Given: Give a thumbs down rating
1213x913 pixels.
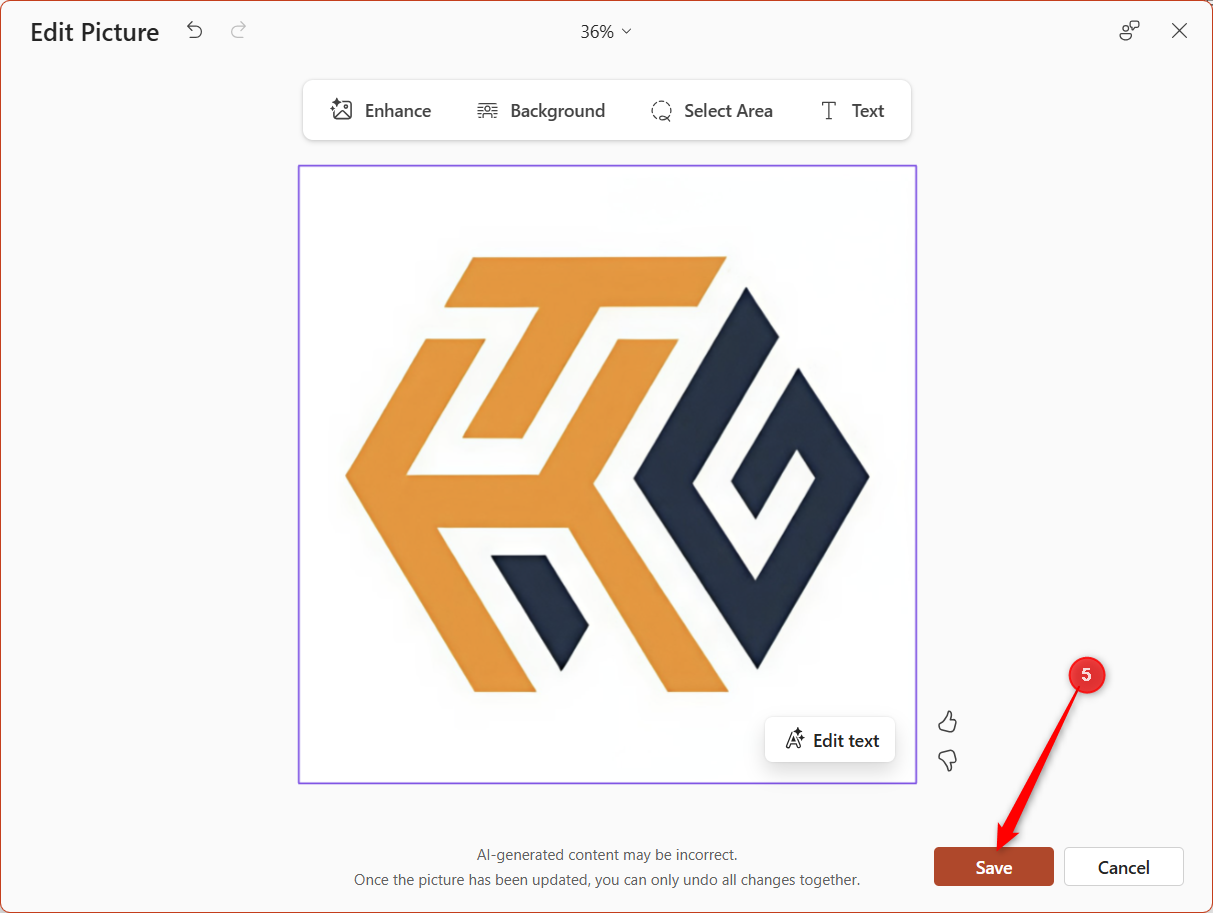Looking at the screenshot, I should pyautogui.click(x=948, y=761).
